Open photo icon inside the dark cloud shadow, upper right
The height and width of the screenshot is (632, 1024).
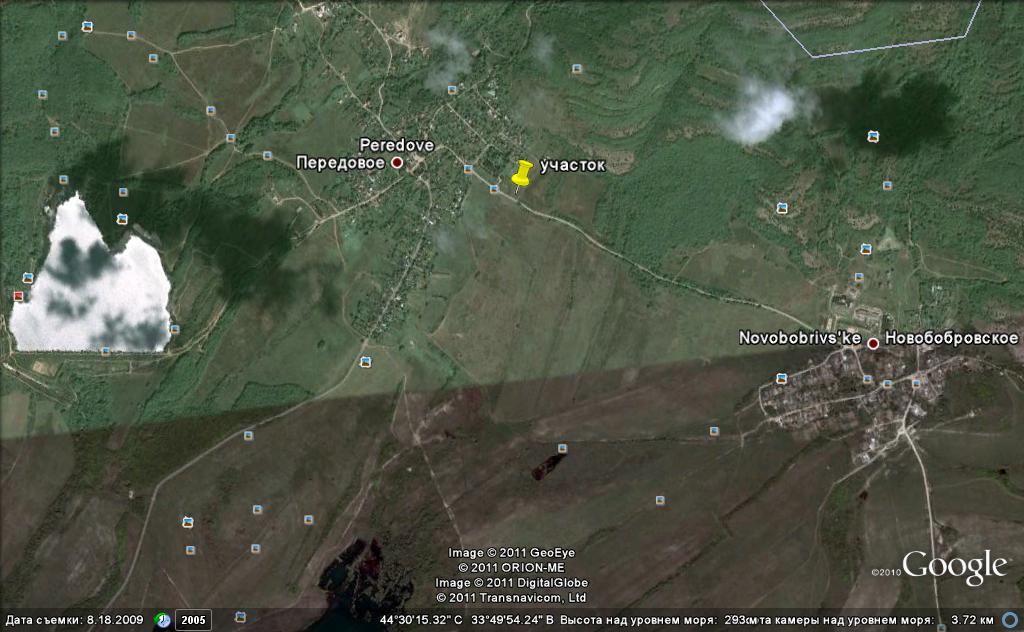873,136
